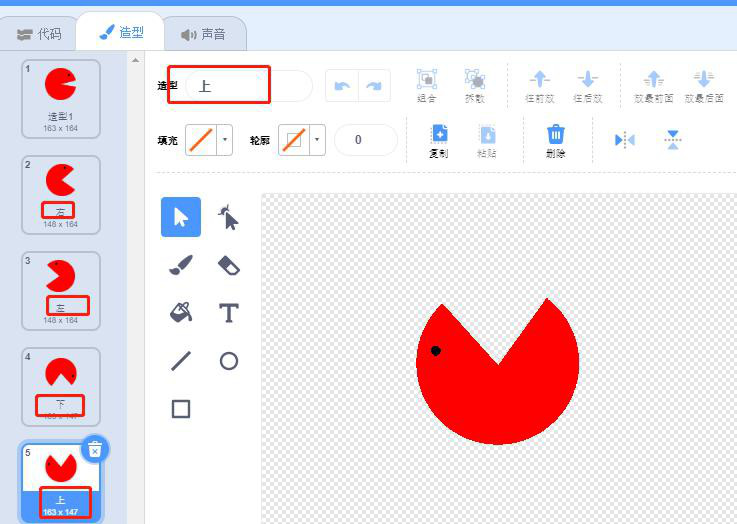Choose the Brush tool

click(x=180, y=265)
